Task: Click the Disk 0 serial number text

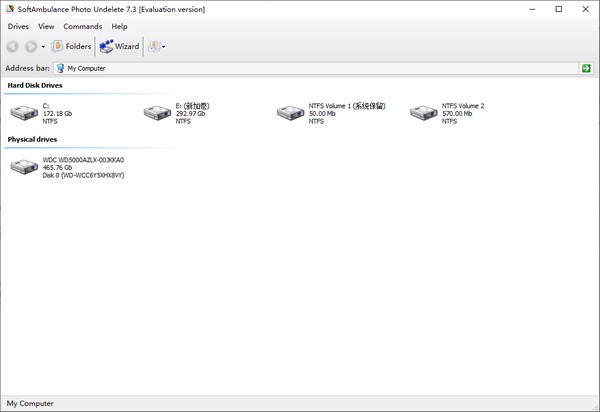Action: (83, 175)
